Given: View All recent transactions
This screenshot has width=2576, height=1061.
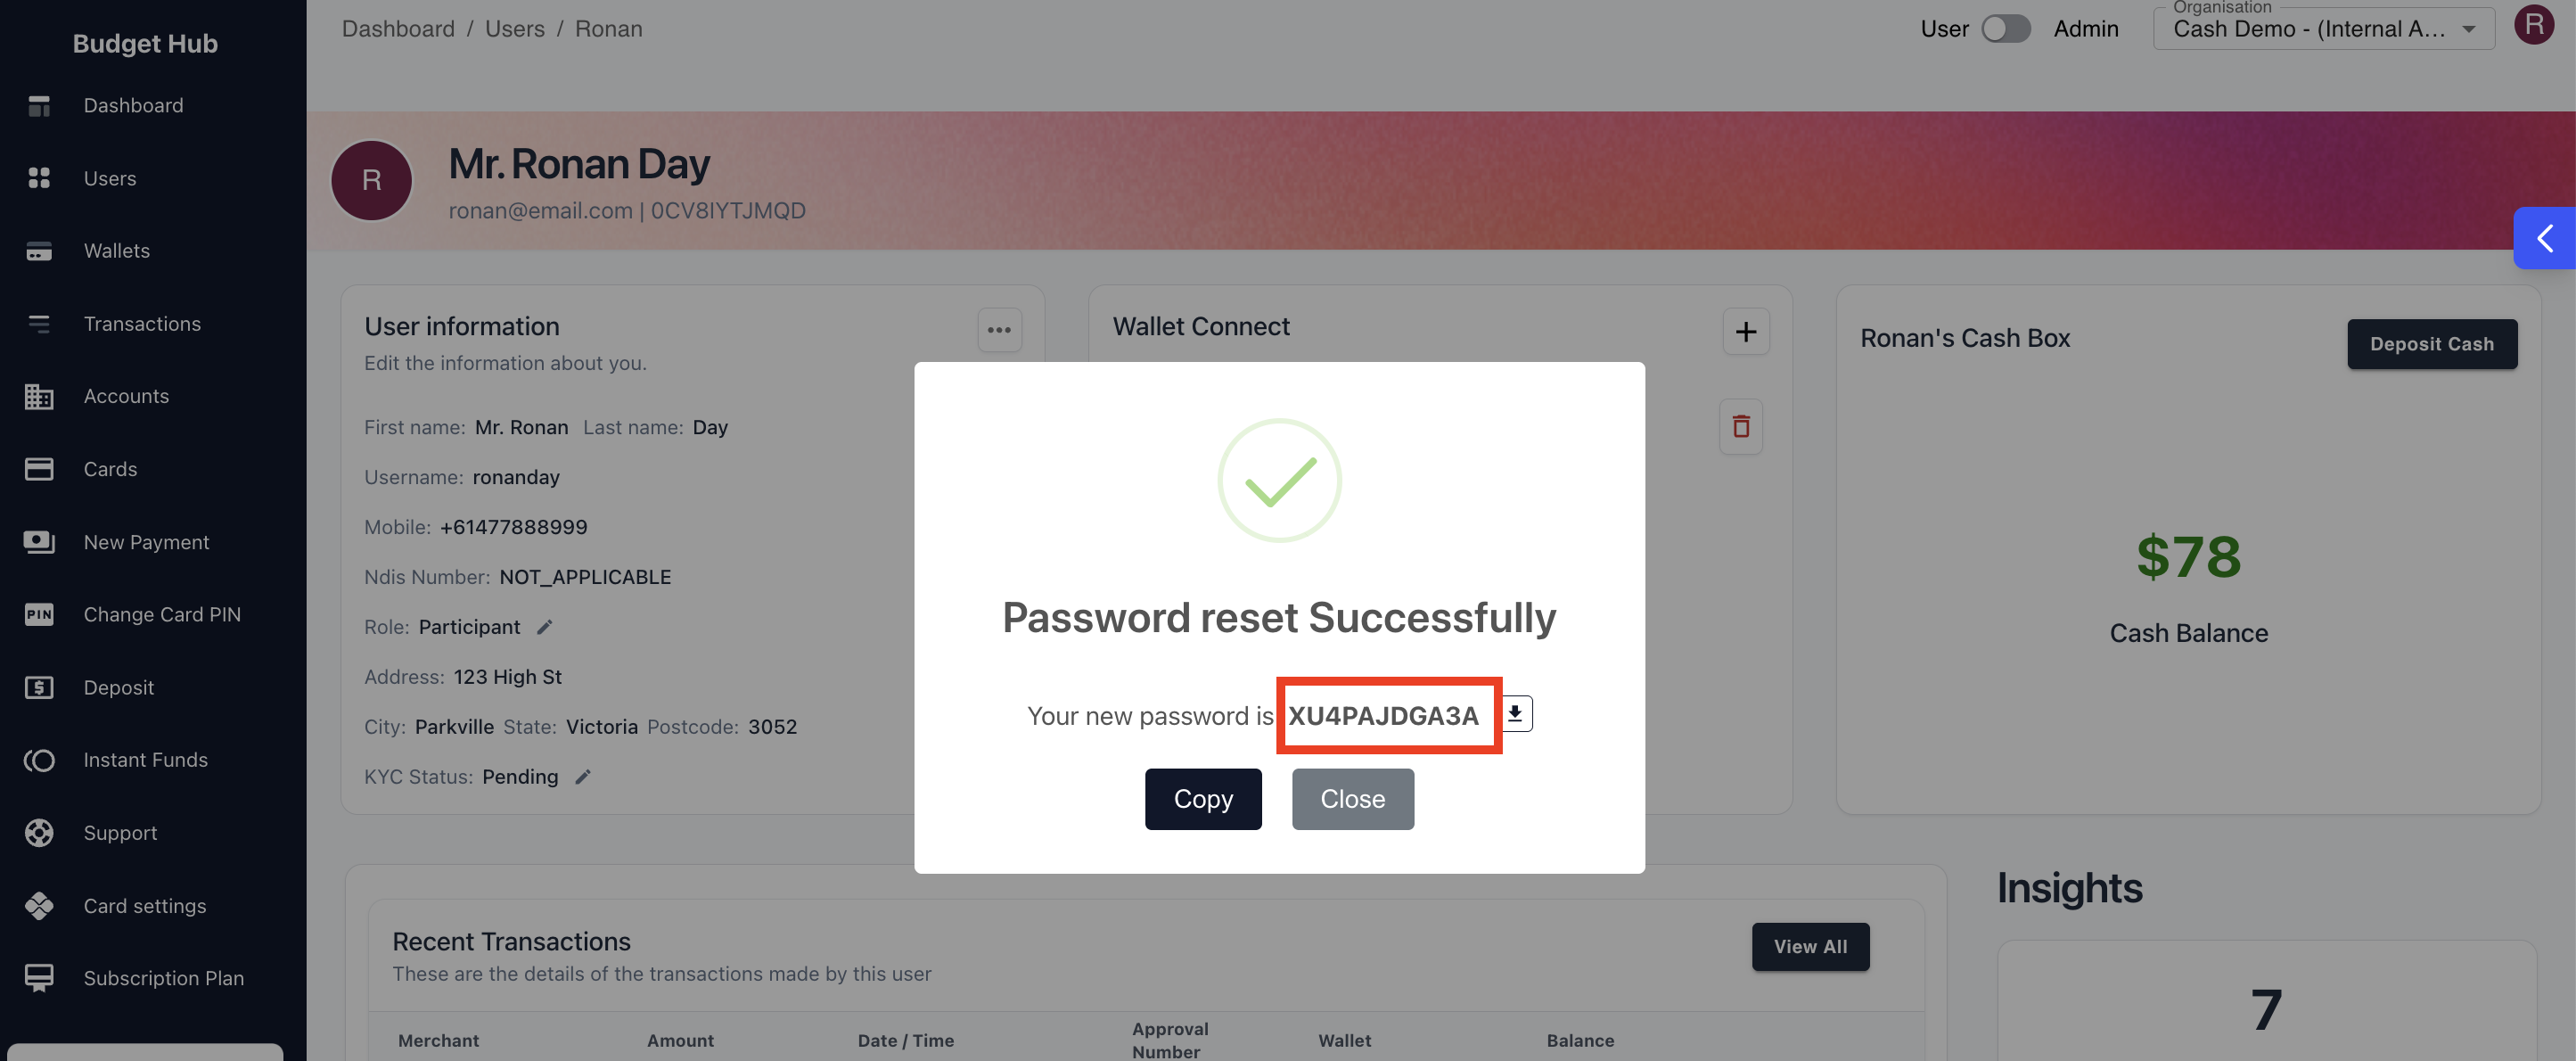Looking at the screenshot, I should click(1810, 946).
